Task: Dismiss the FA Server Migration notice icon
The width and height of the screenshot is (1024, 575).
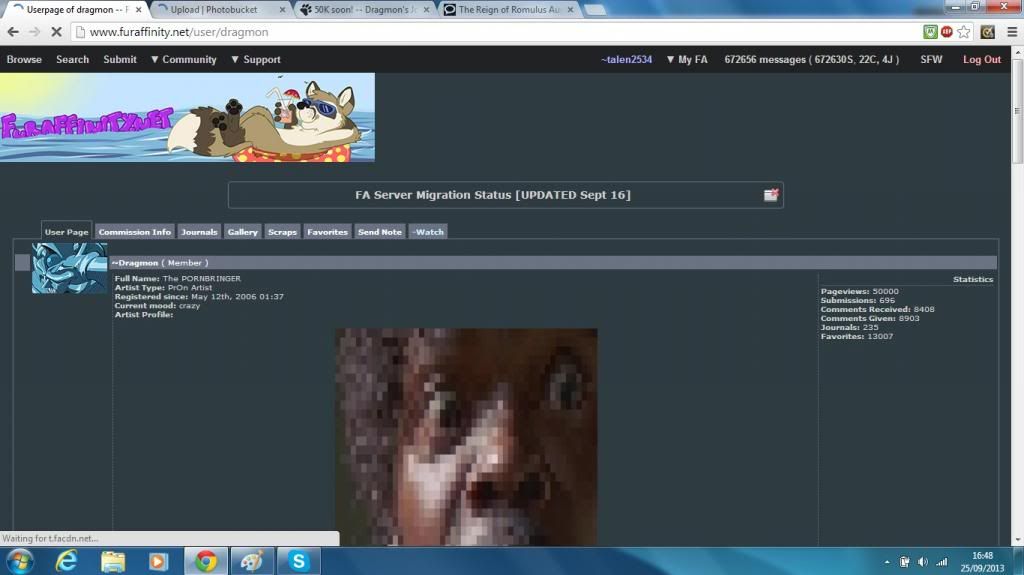Action: (771, 195)
